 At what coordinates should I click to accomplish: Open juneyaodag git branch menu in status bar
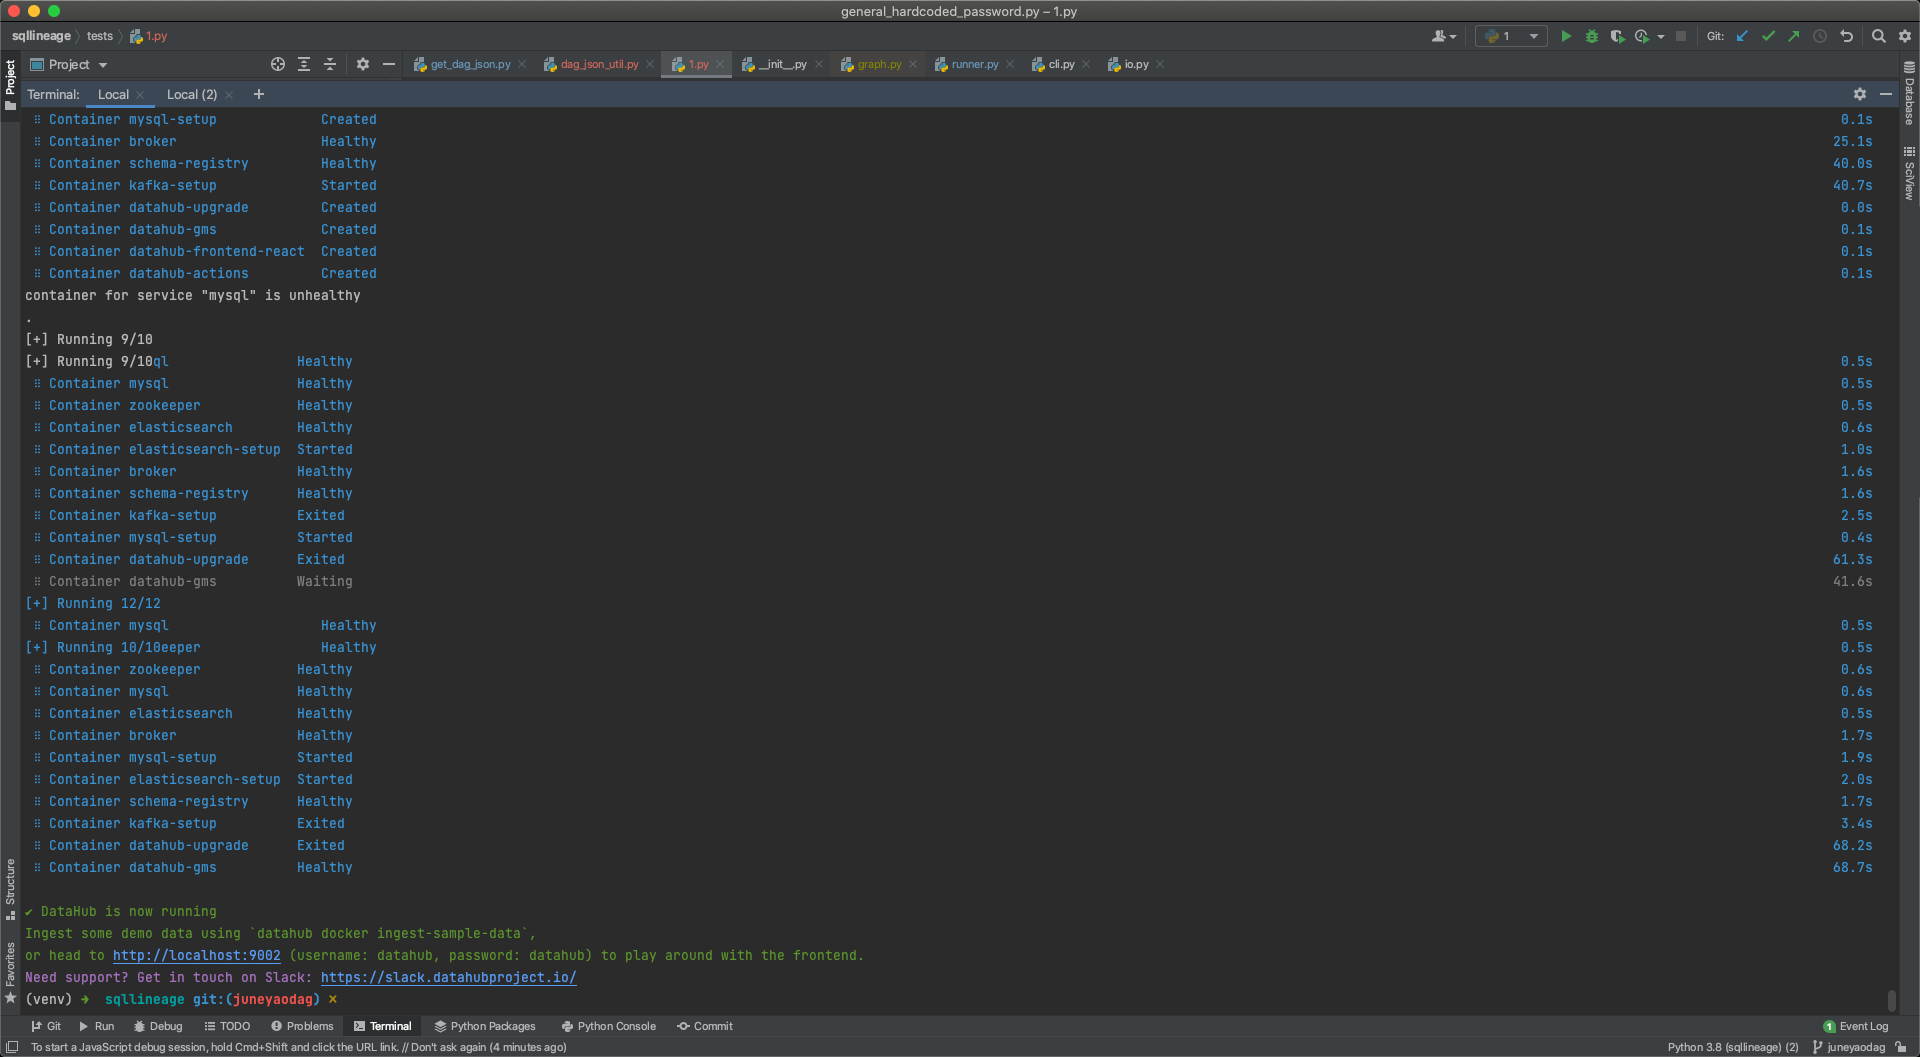tap(1848, 1047)
